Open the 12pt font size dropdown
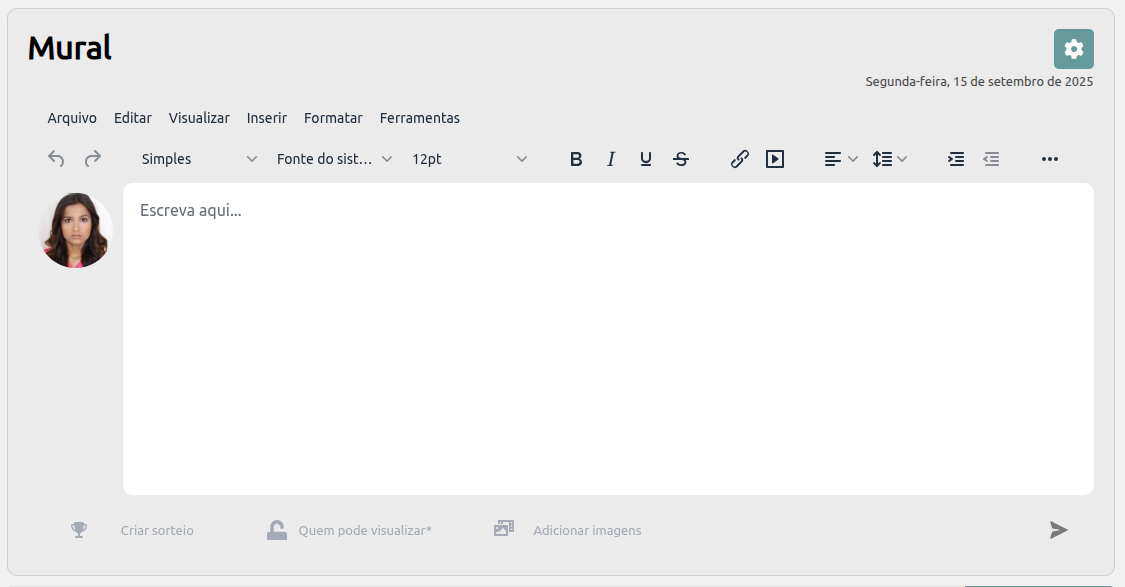Screen dimensions: 1125x587 point(469,159)
